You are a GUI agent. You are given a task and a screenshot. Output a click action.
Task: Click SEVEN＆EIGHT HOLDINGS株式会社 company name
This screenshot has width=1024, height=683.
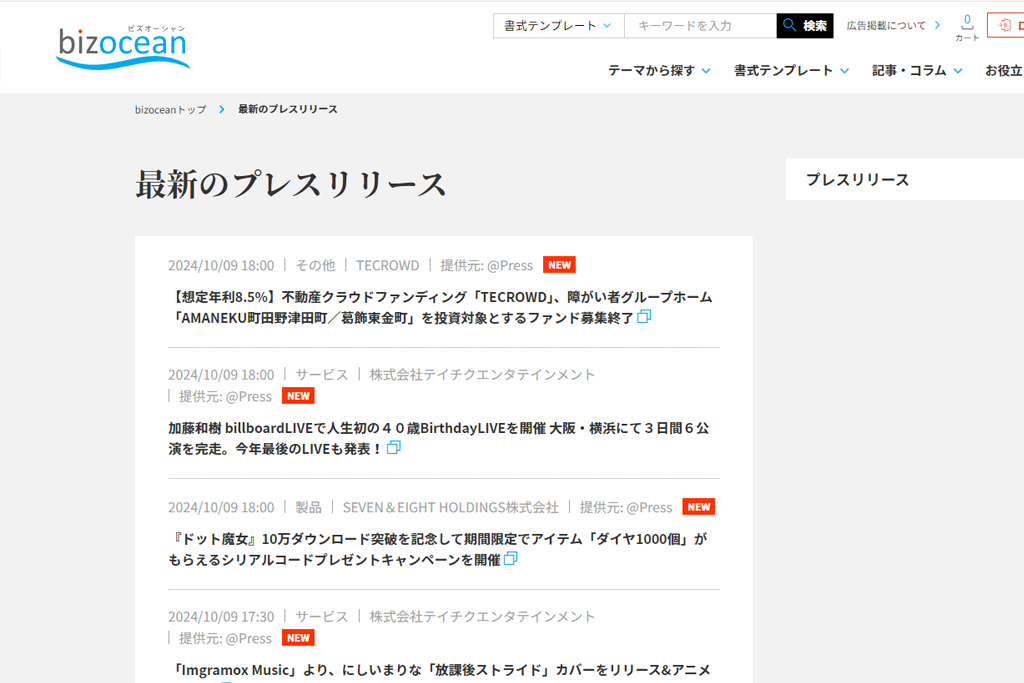coord(451,507)
